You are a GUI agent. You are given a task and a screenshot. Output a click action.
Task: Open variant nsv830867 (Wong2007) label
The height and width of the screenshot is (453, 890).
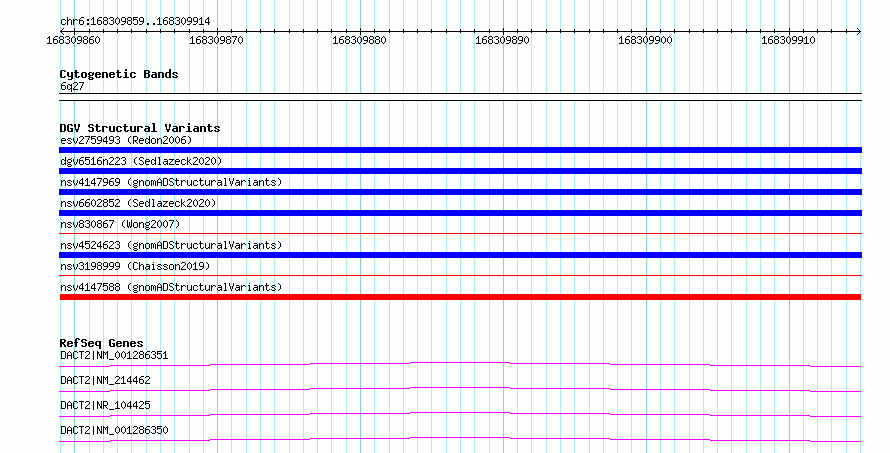tap(120, 224)
